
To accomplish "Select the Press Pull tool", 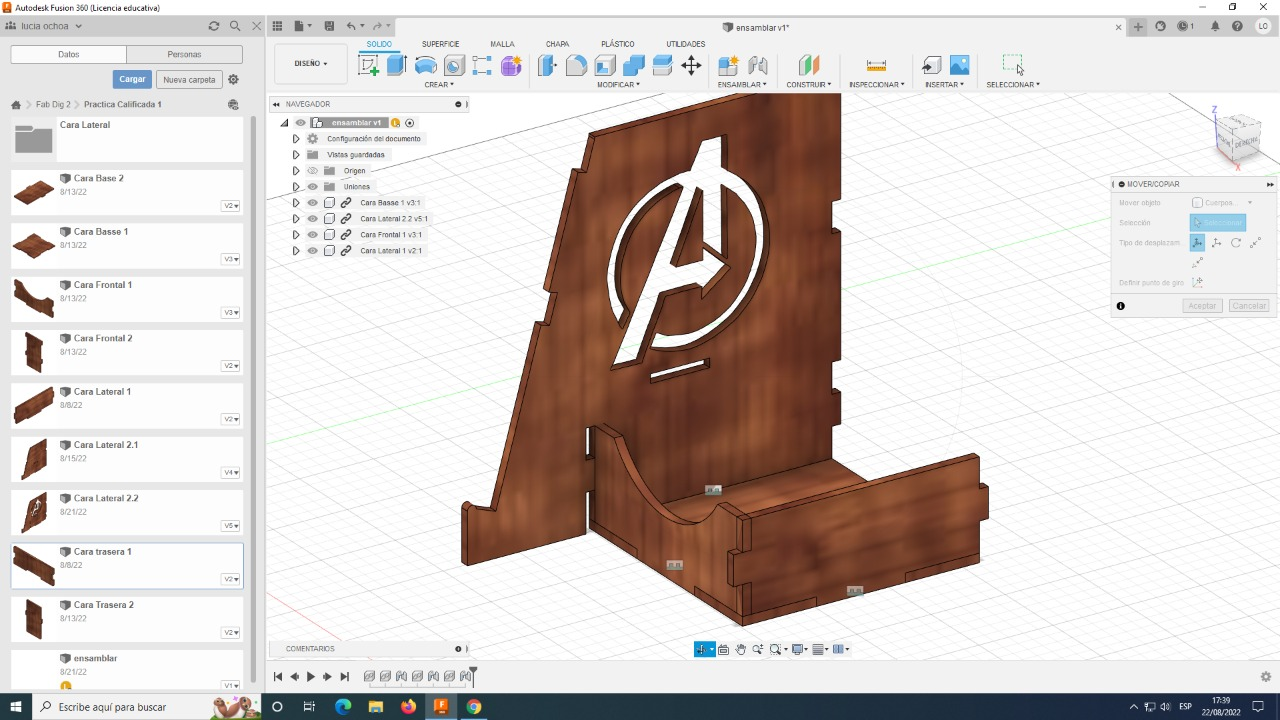I will pos(547,66).
